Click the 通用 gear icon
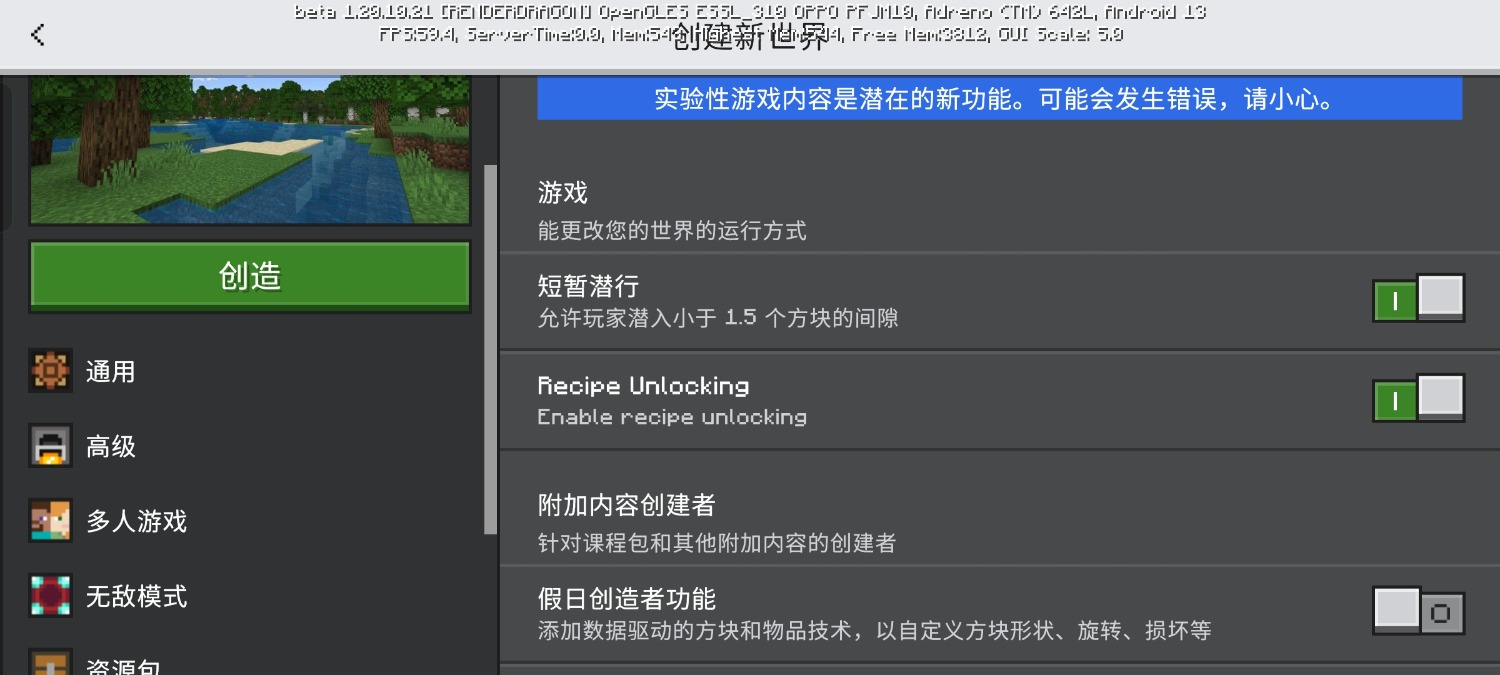Image resolution: width=1500 pixels, height=675 pixels. tap(50, 371)
